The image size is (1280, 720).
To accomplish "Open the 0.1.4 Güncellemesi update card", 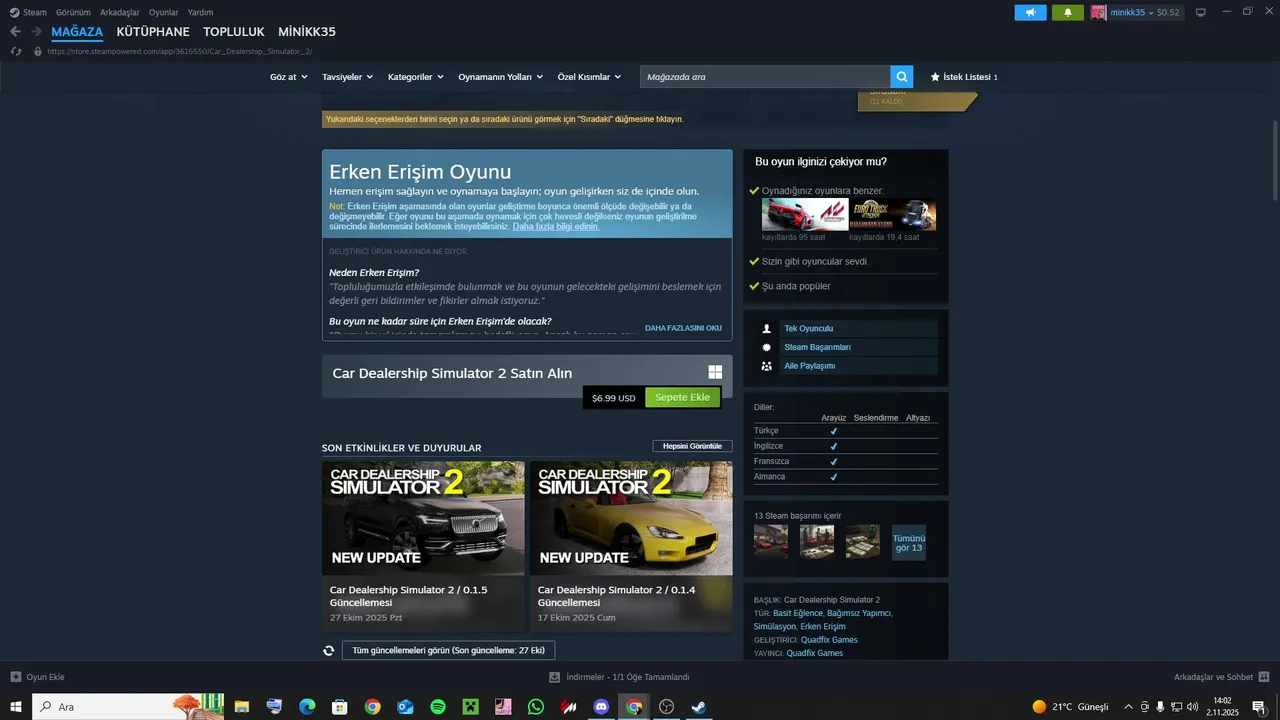I will [x=631, y=546].
